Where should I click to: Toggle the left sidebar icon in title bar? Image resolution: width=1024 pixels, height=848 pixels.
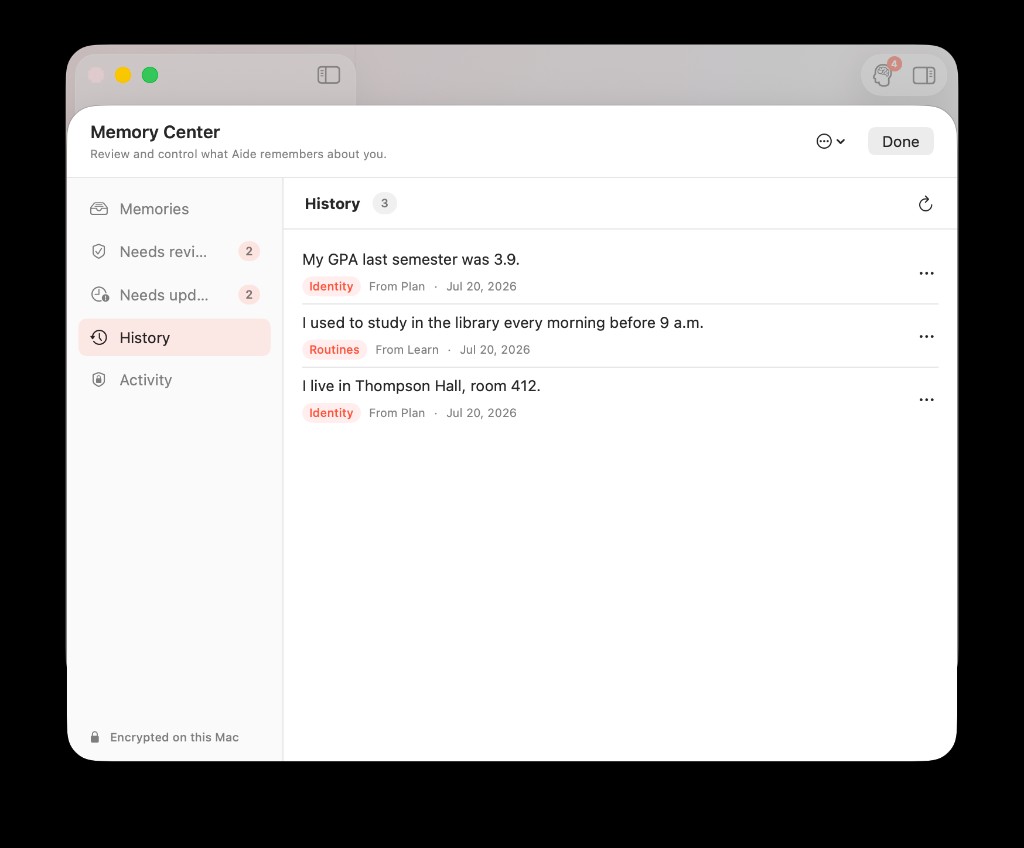click(328, 75)
